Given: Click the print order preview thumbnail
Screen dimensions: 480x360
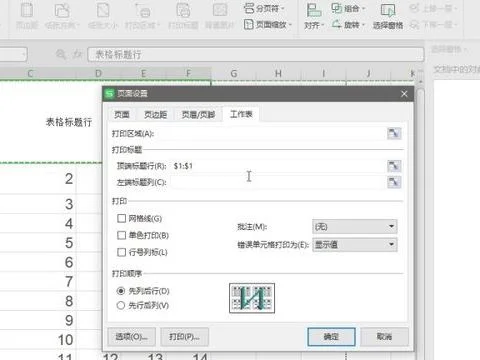Looking at the screenshot, I should (252, 298).
